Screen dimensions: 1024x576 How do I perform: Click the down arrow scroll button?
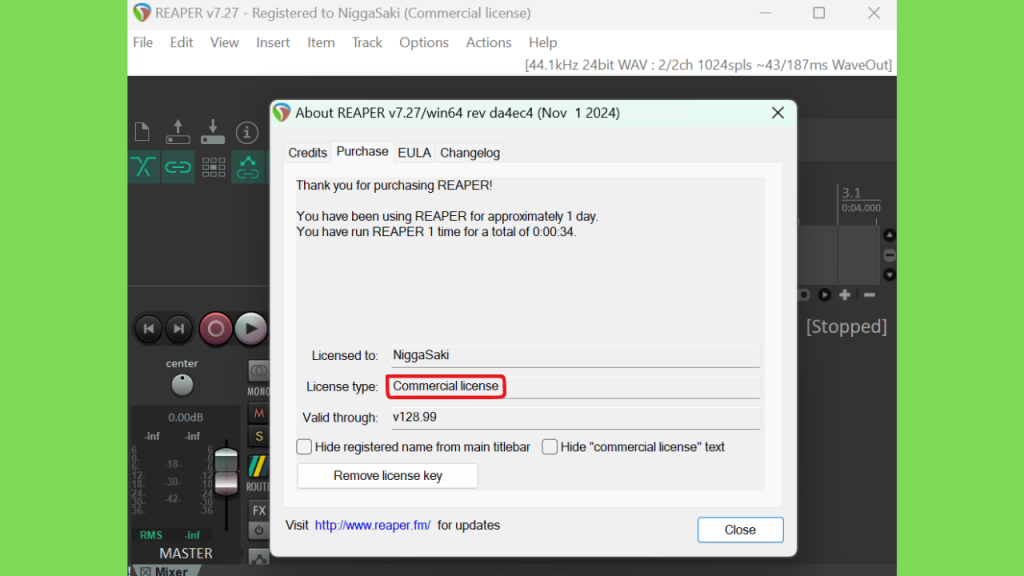[889, 275]
